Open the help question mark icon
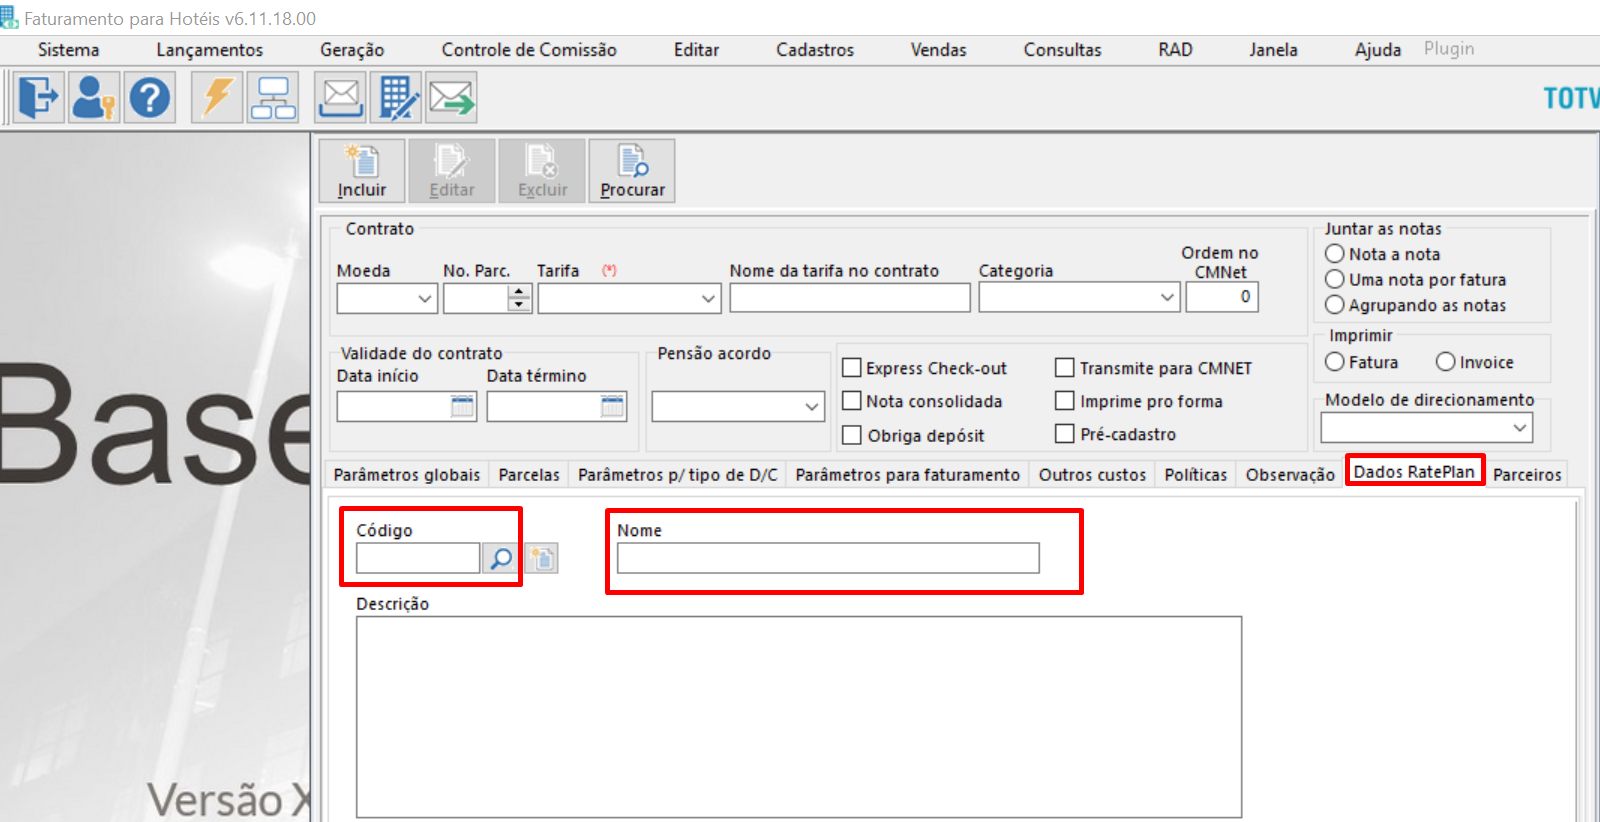 [150, 98]
